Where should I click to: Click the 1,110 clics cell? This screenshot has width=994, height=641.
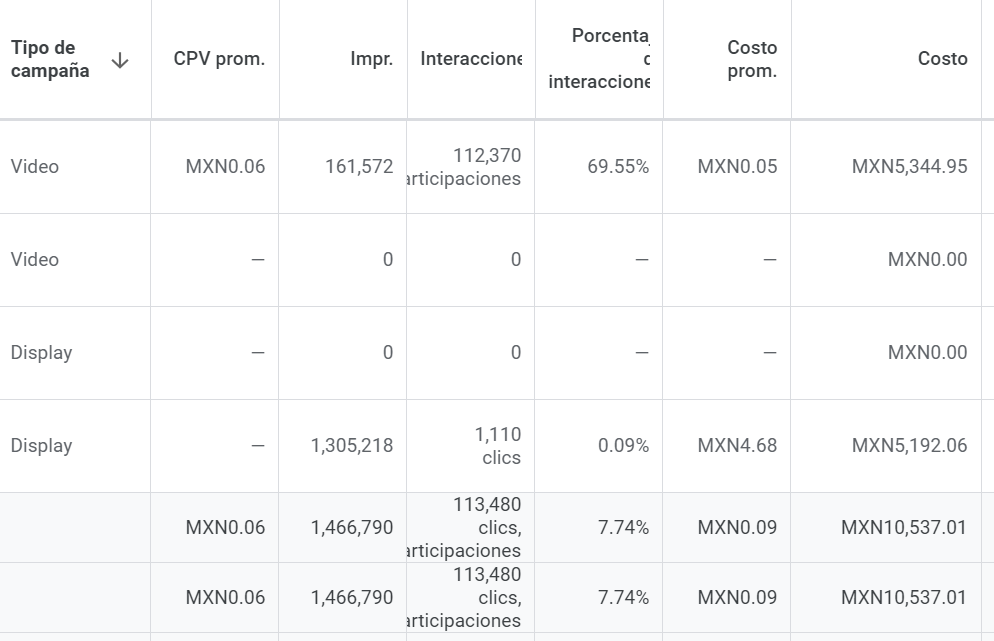[x=497, y=446]
